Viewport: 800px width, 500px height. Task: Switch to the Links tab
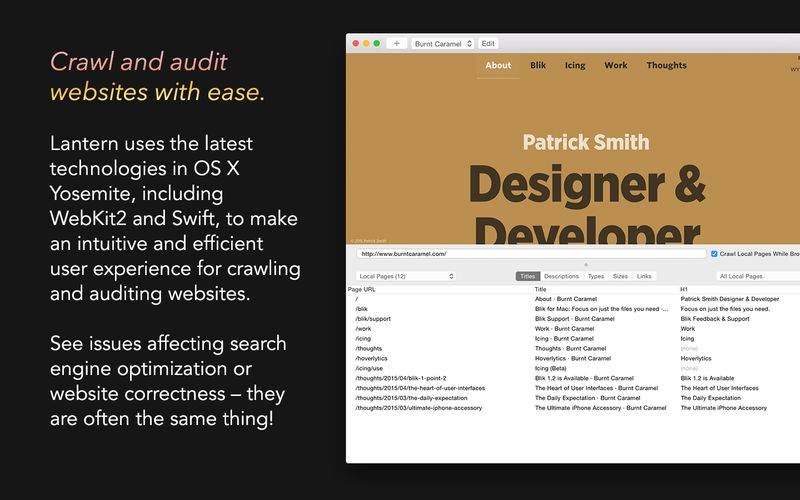[644, 276]
